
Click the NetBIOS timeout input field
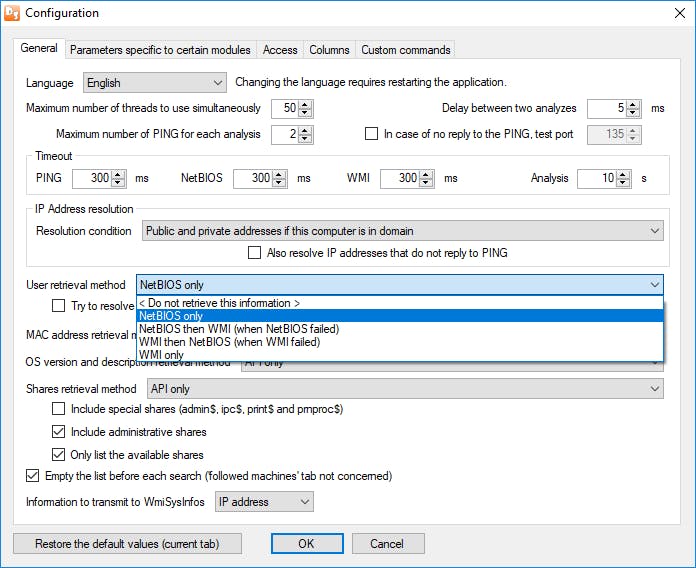point(253,178)
